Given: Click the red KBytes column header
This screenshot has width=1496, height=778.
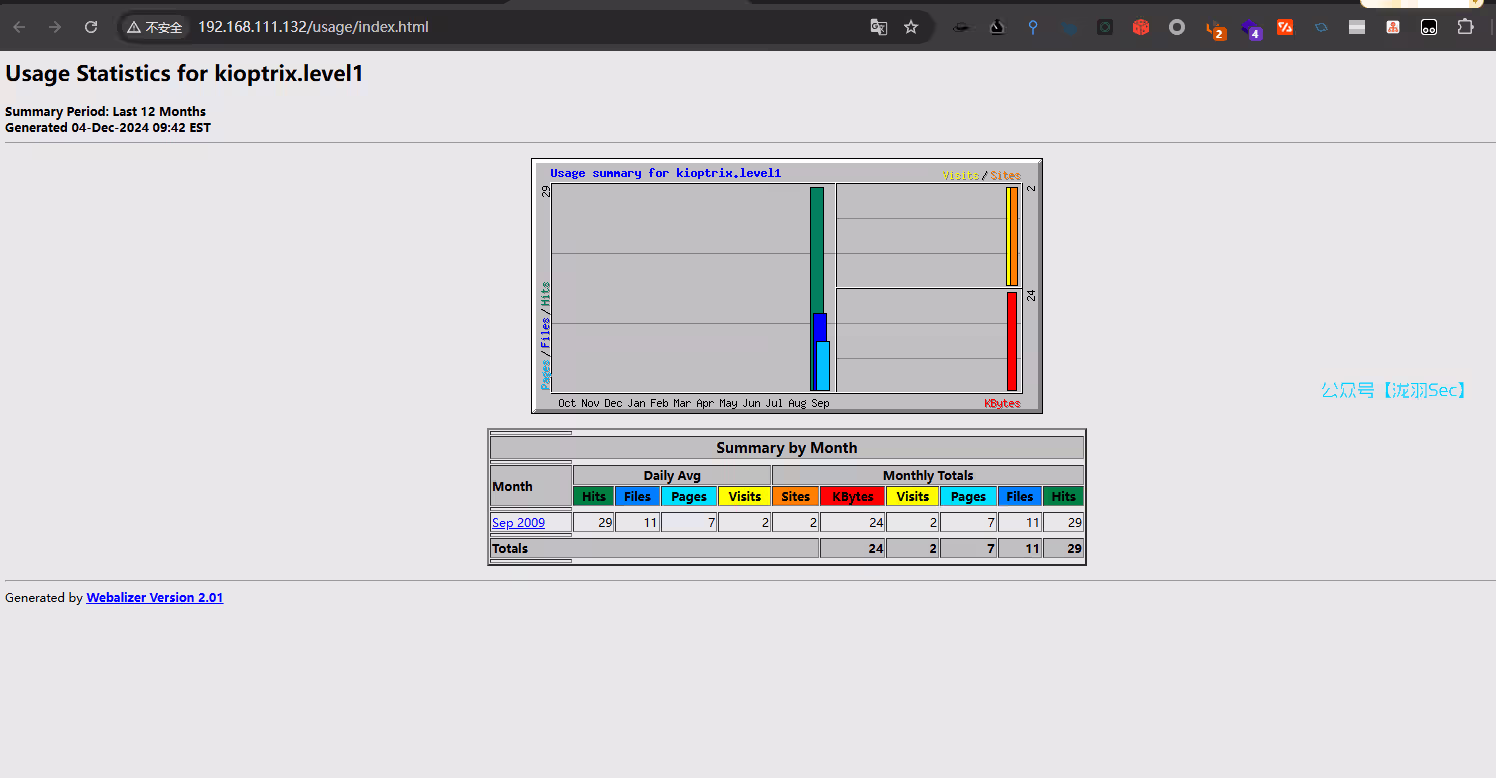Looking at the screenshot, I should coord(852,496).
